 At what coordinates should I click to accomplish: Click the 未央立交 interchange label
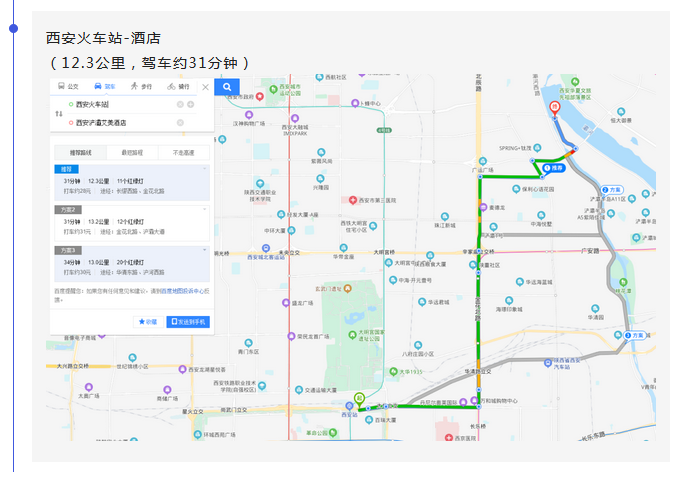pos(289,252)
